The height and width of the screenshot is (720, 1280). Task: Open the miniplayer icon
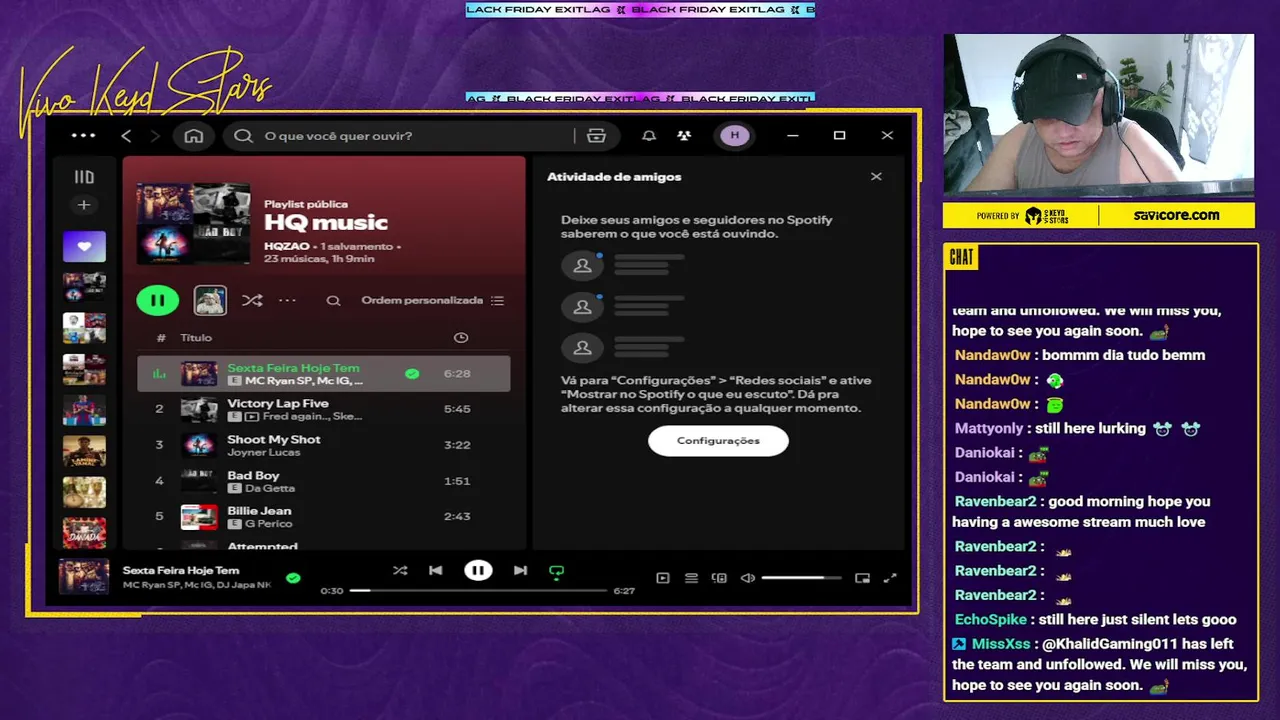pyautogui.click(x=862, y=578)
